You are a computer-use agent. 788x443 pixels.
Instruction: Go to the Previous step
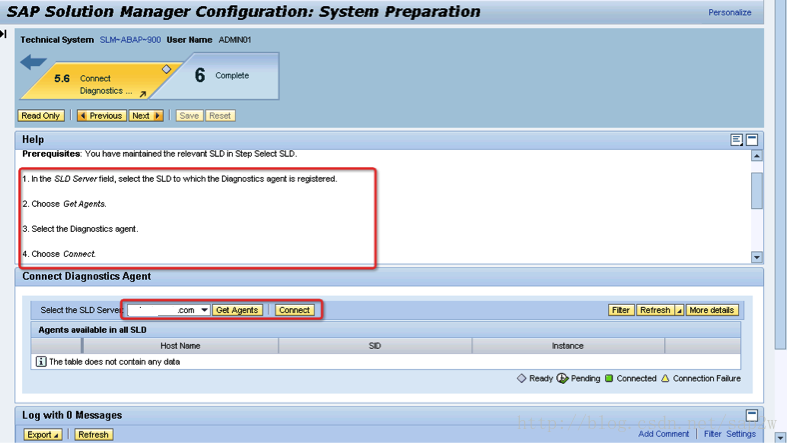tap(102, 116)
